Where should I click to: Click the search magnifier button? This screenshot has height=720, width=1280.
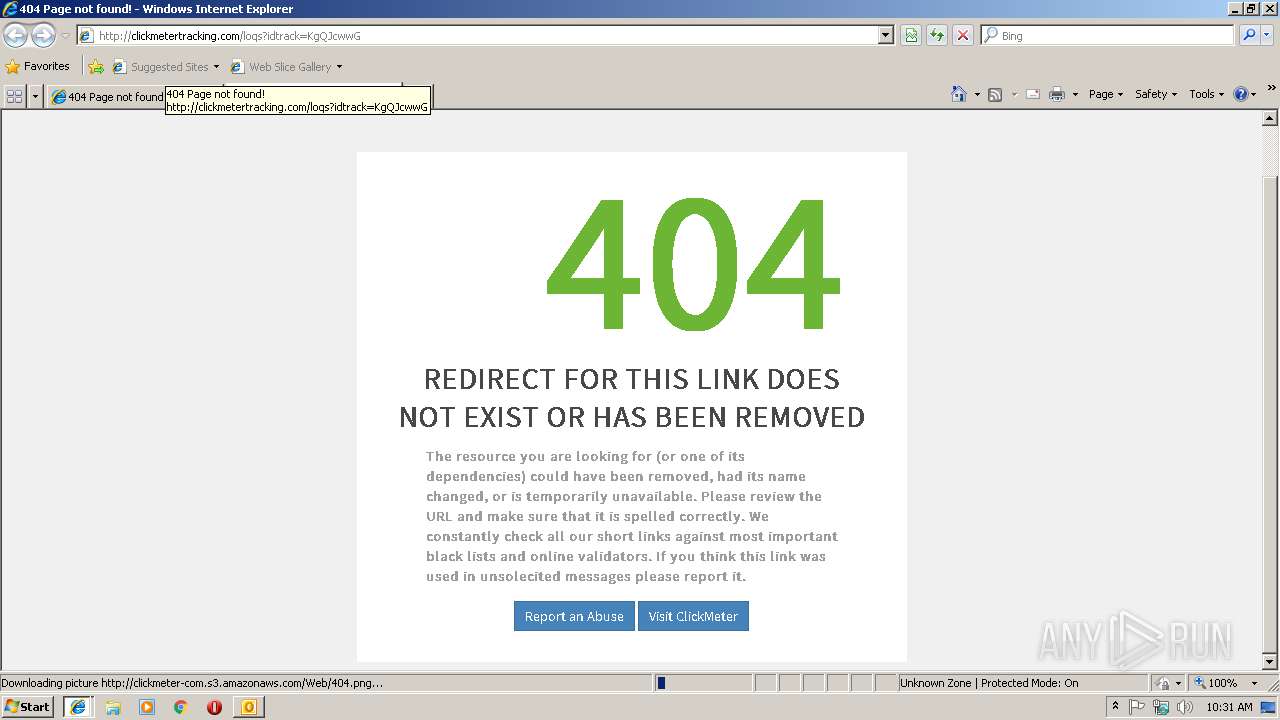pos(1249,35)
